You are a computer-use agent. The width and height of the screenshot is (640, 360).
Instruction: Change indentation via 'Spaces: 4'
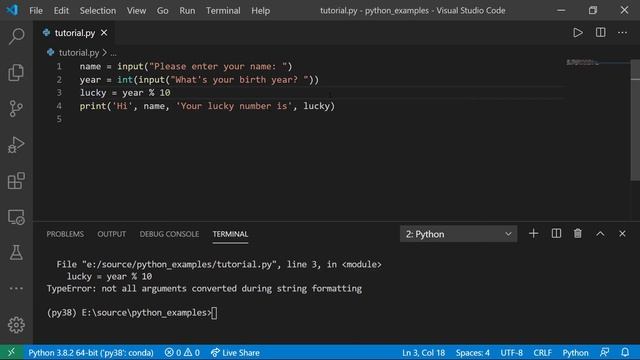click(x=473, y=353)
